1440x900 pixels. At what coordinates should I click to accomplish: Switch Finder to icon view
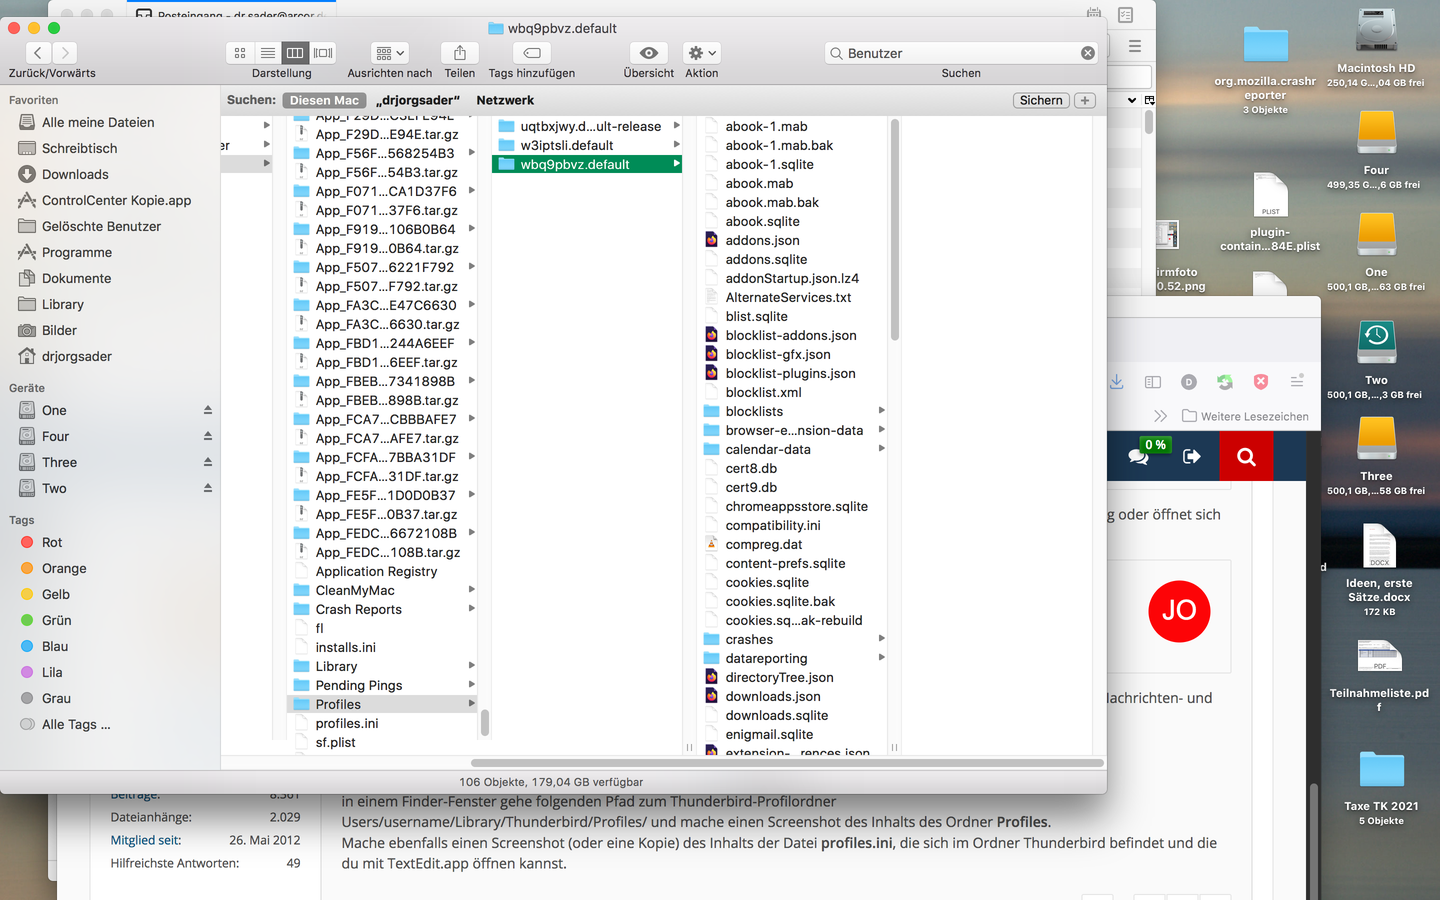point(240,53)
